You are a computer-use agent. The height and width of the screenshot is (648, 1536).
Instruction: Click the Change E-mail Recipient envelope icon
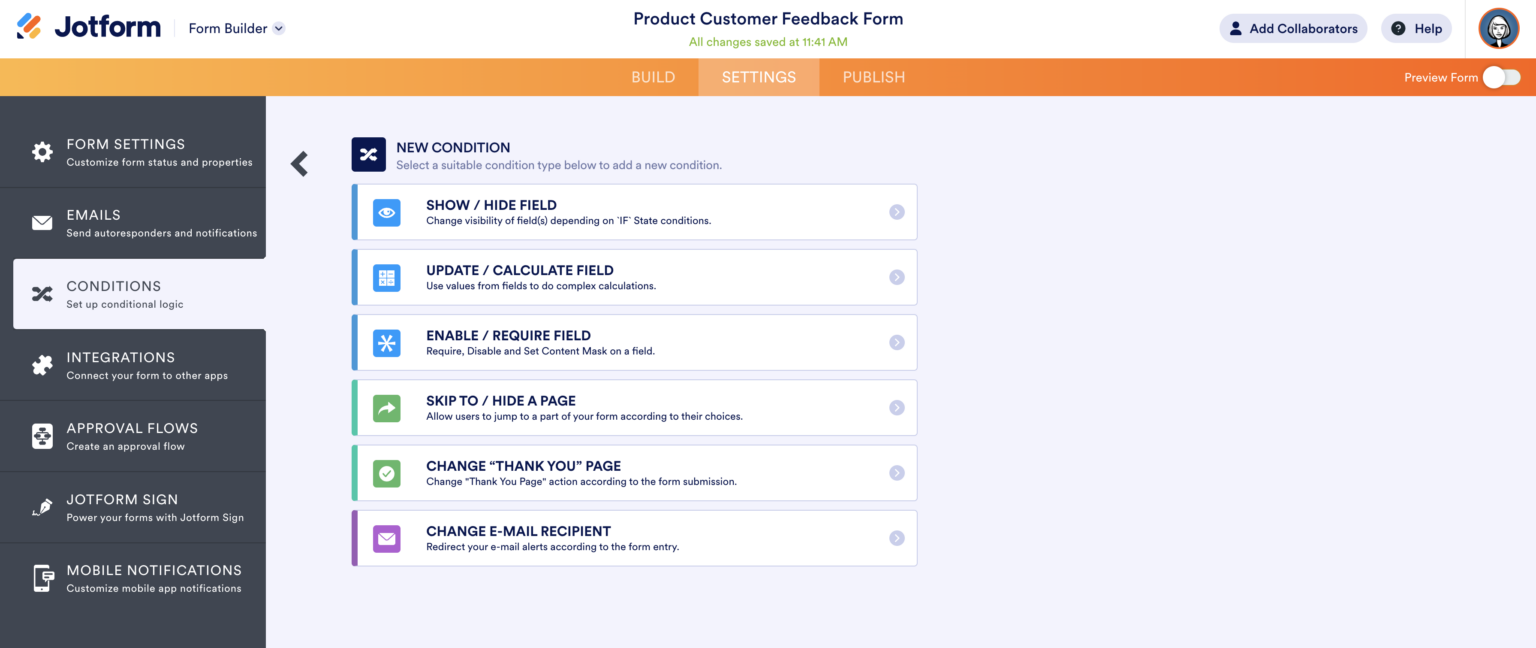387,538
